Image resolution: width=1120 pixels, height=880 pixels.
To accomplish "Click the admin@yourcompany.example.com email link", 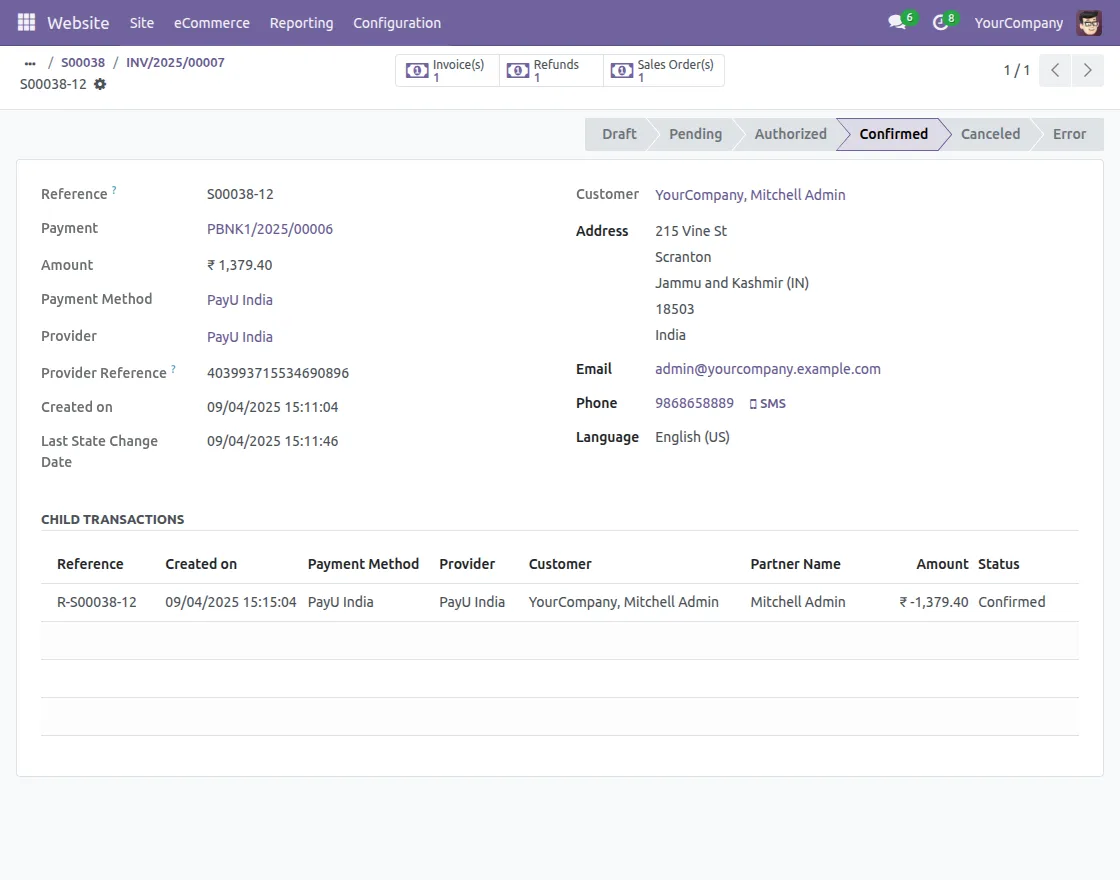I will (x=768, y=369).
